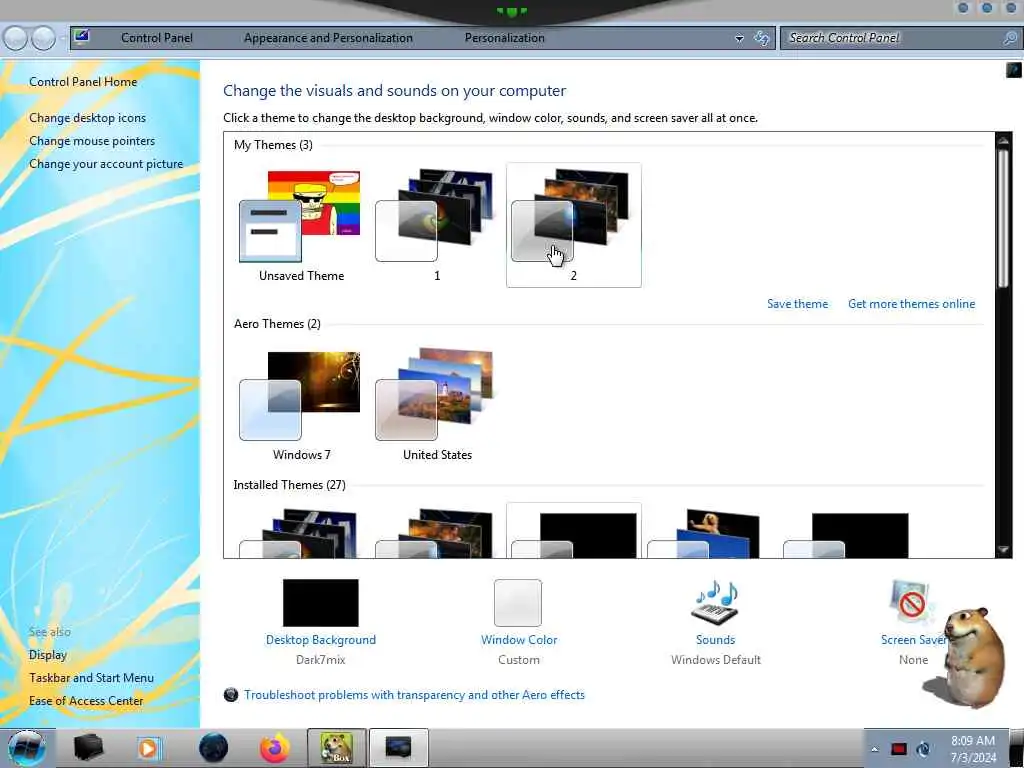
Task: Click the Personalization window taskbar button
Action: (398, 748)
